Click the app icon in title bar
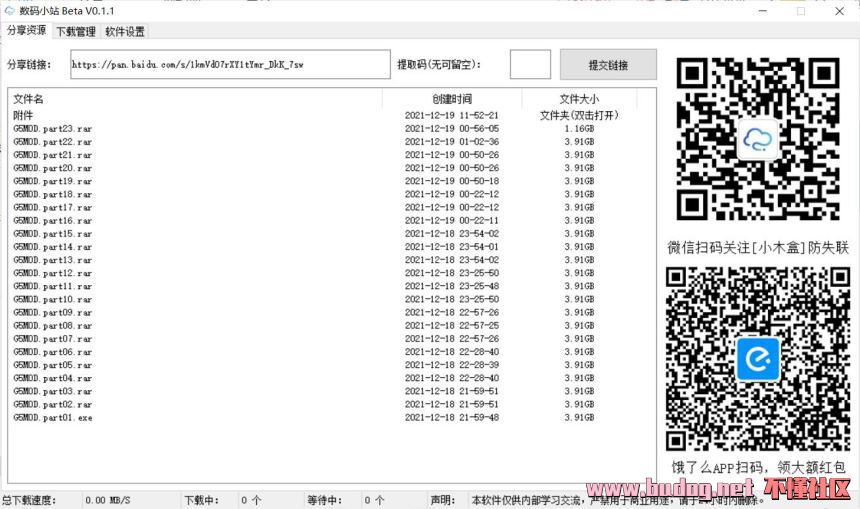The width and height of the screenshot is (860, 509). tap(10, 11)
